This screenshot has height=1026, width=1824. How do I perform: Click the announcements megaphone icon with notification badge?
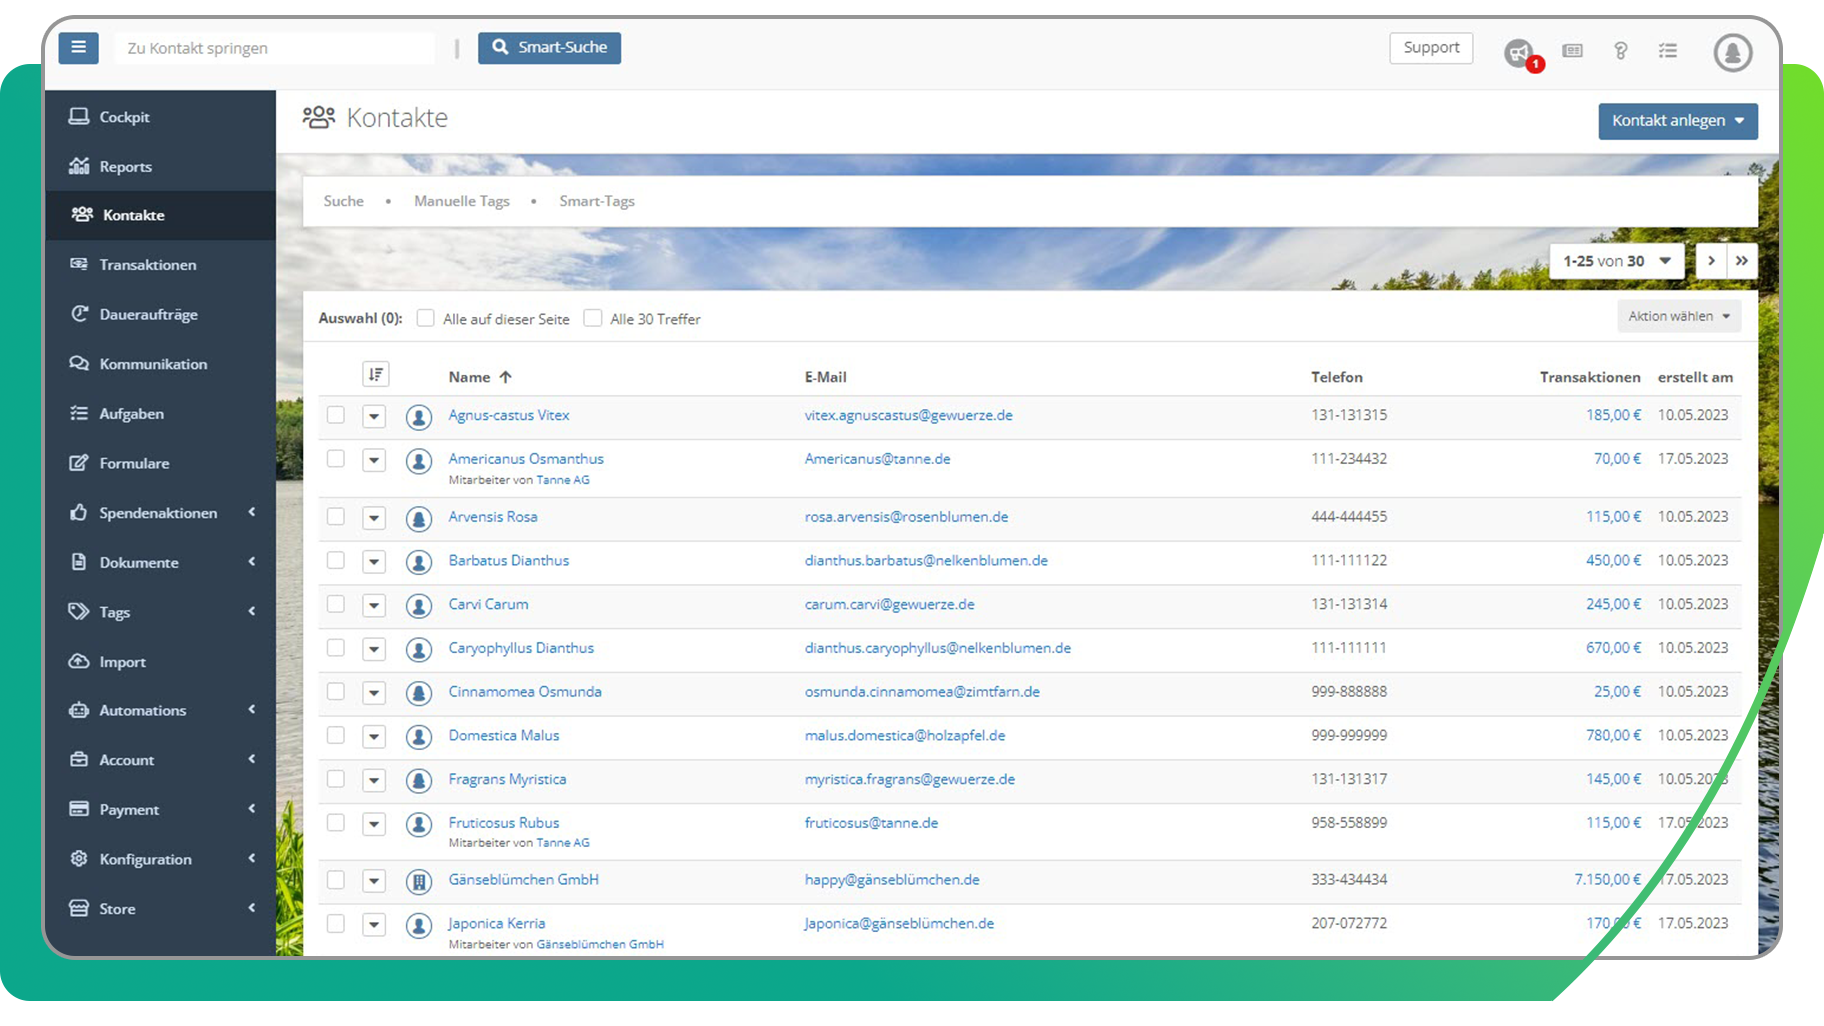click(x=1519, y=51)
